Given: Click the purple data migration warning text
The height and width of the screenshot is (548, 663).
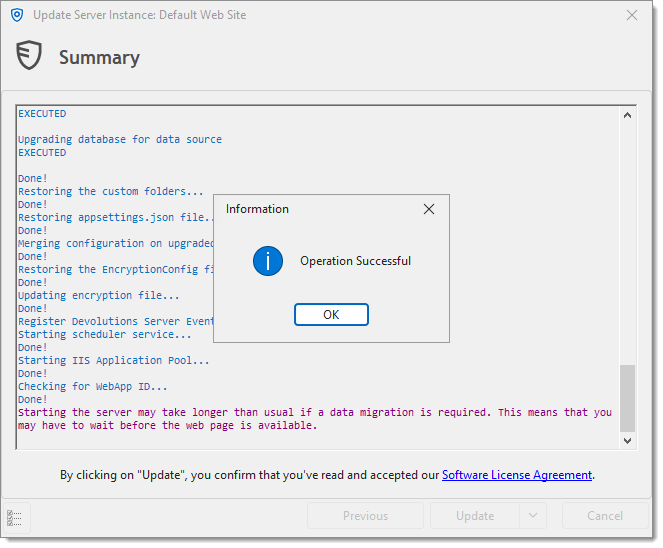Looking at the screenshot, I should click(315, 419).
